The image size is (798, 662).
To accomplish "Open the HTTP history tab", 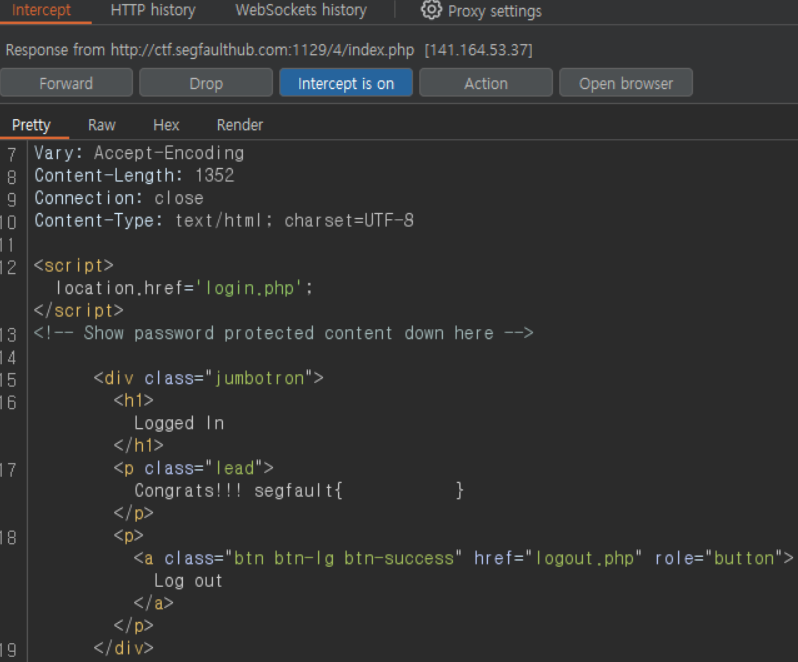I will coord(153,10).
